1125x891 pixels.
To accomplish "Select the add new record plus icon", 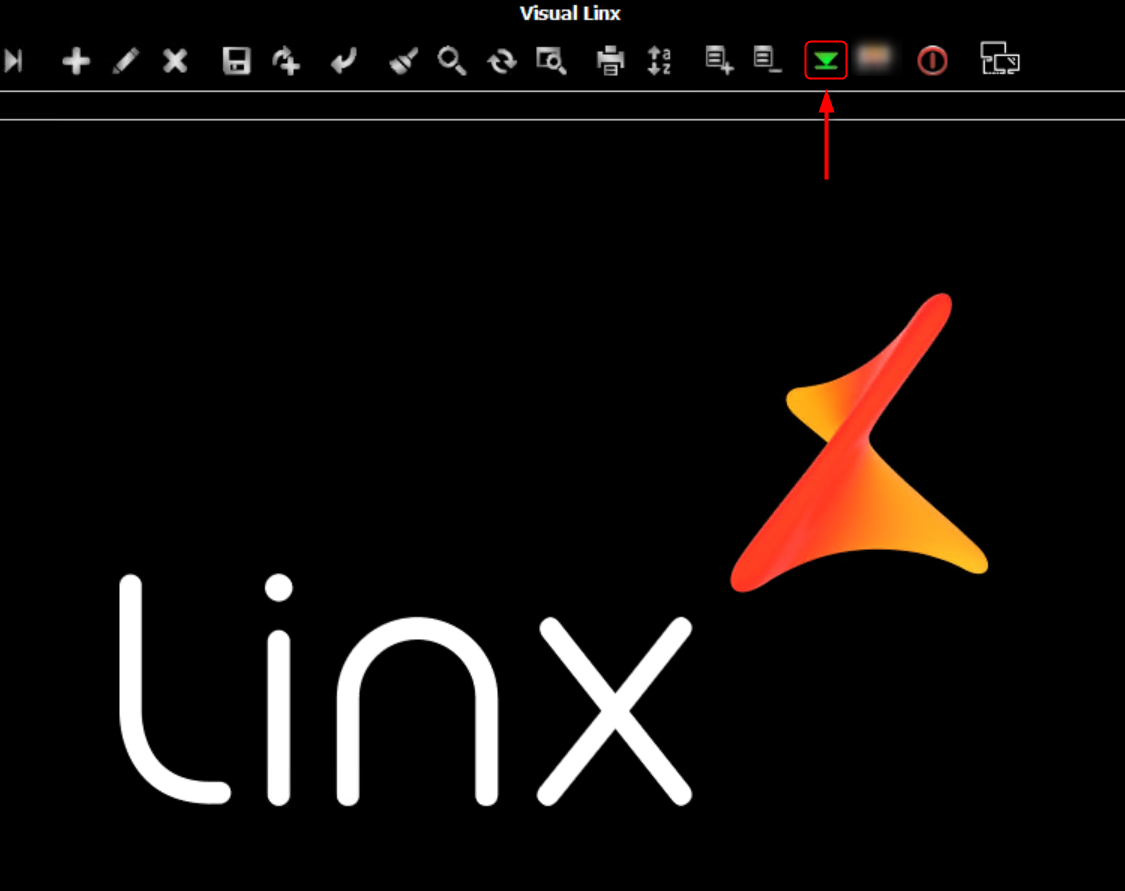I will click(75, 60).
